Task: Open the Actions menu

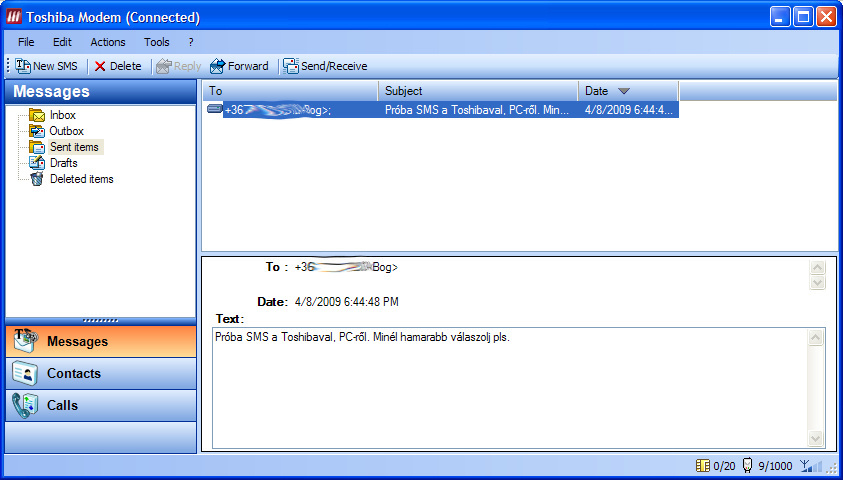Action: coord(108,42)
